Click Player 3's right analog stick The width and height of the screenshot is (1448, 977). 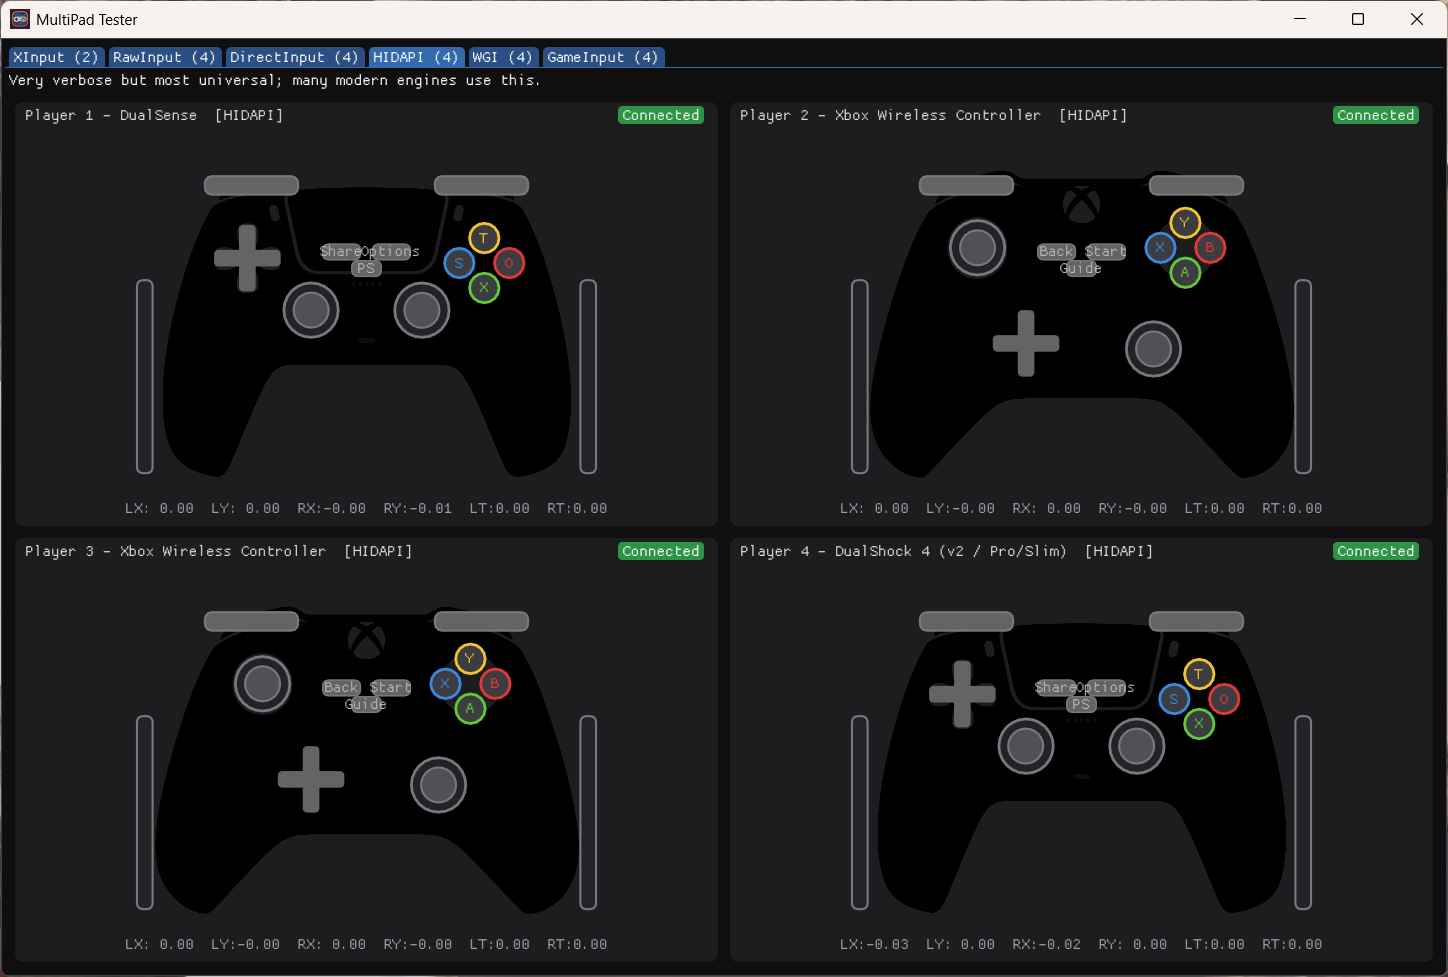[439, 785]
